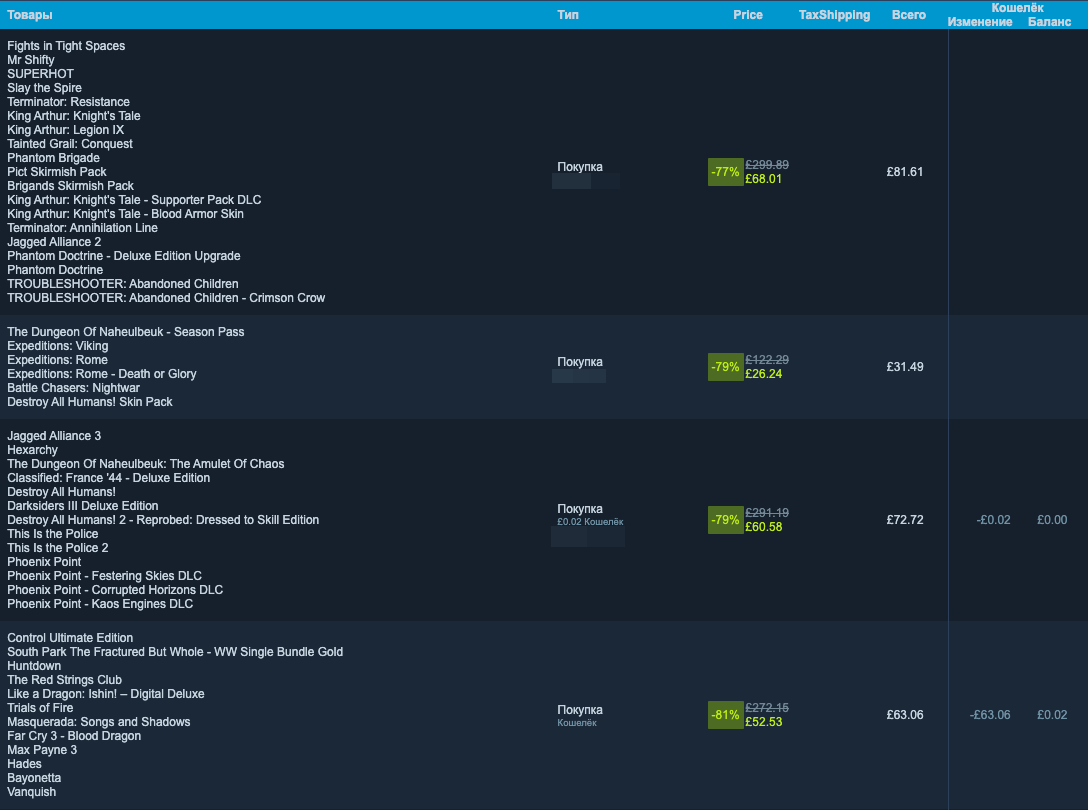Select SUPERHOT item
The width and height of the screenshot is (1088, 810).
point(40,74)
